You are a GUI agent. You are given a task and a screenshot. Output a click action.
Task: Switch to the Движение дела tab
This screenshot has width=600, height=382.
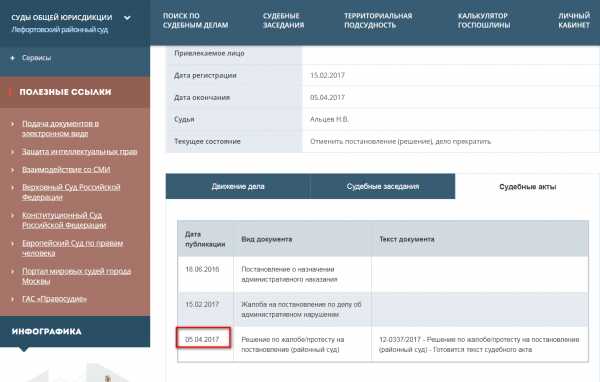[238, 186]
